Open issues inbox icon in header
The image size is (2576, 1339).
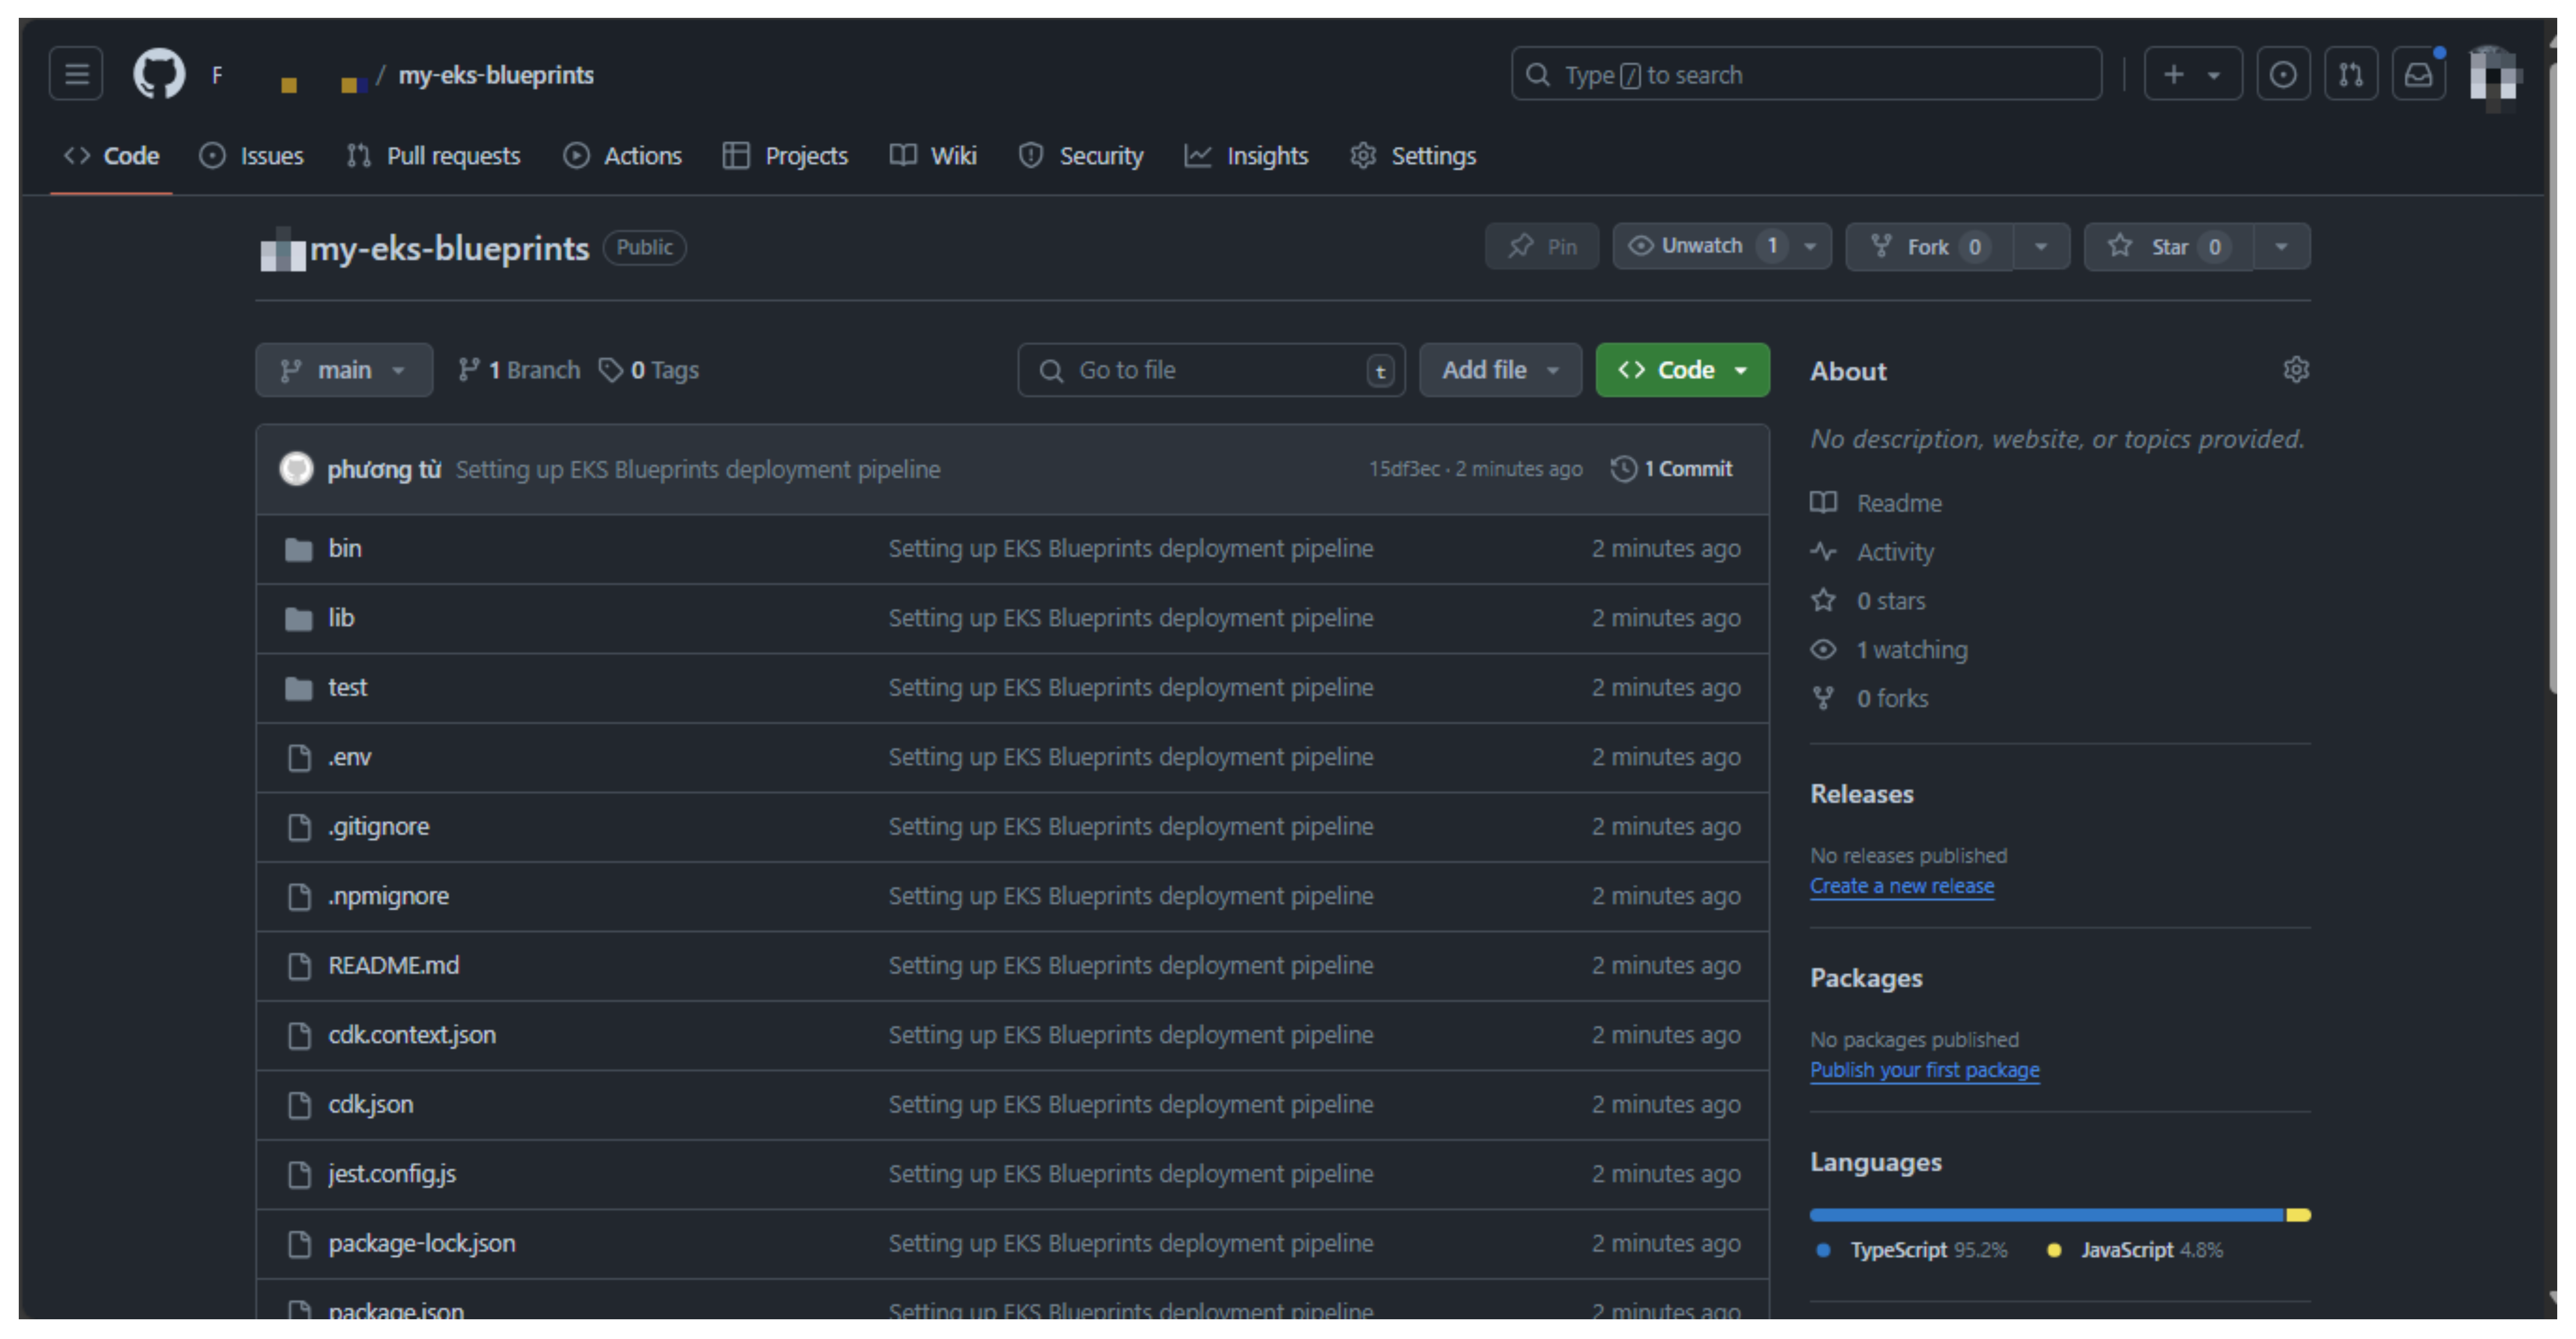pos(2283,74)
